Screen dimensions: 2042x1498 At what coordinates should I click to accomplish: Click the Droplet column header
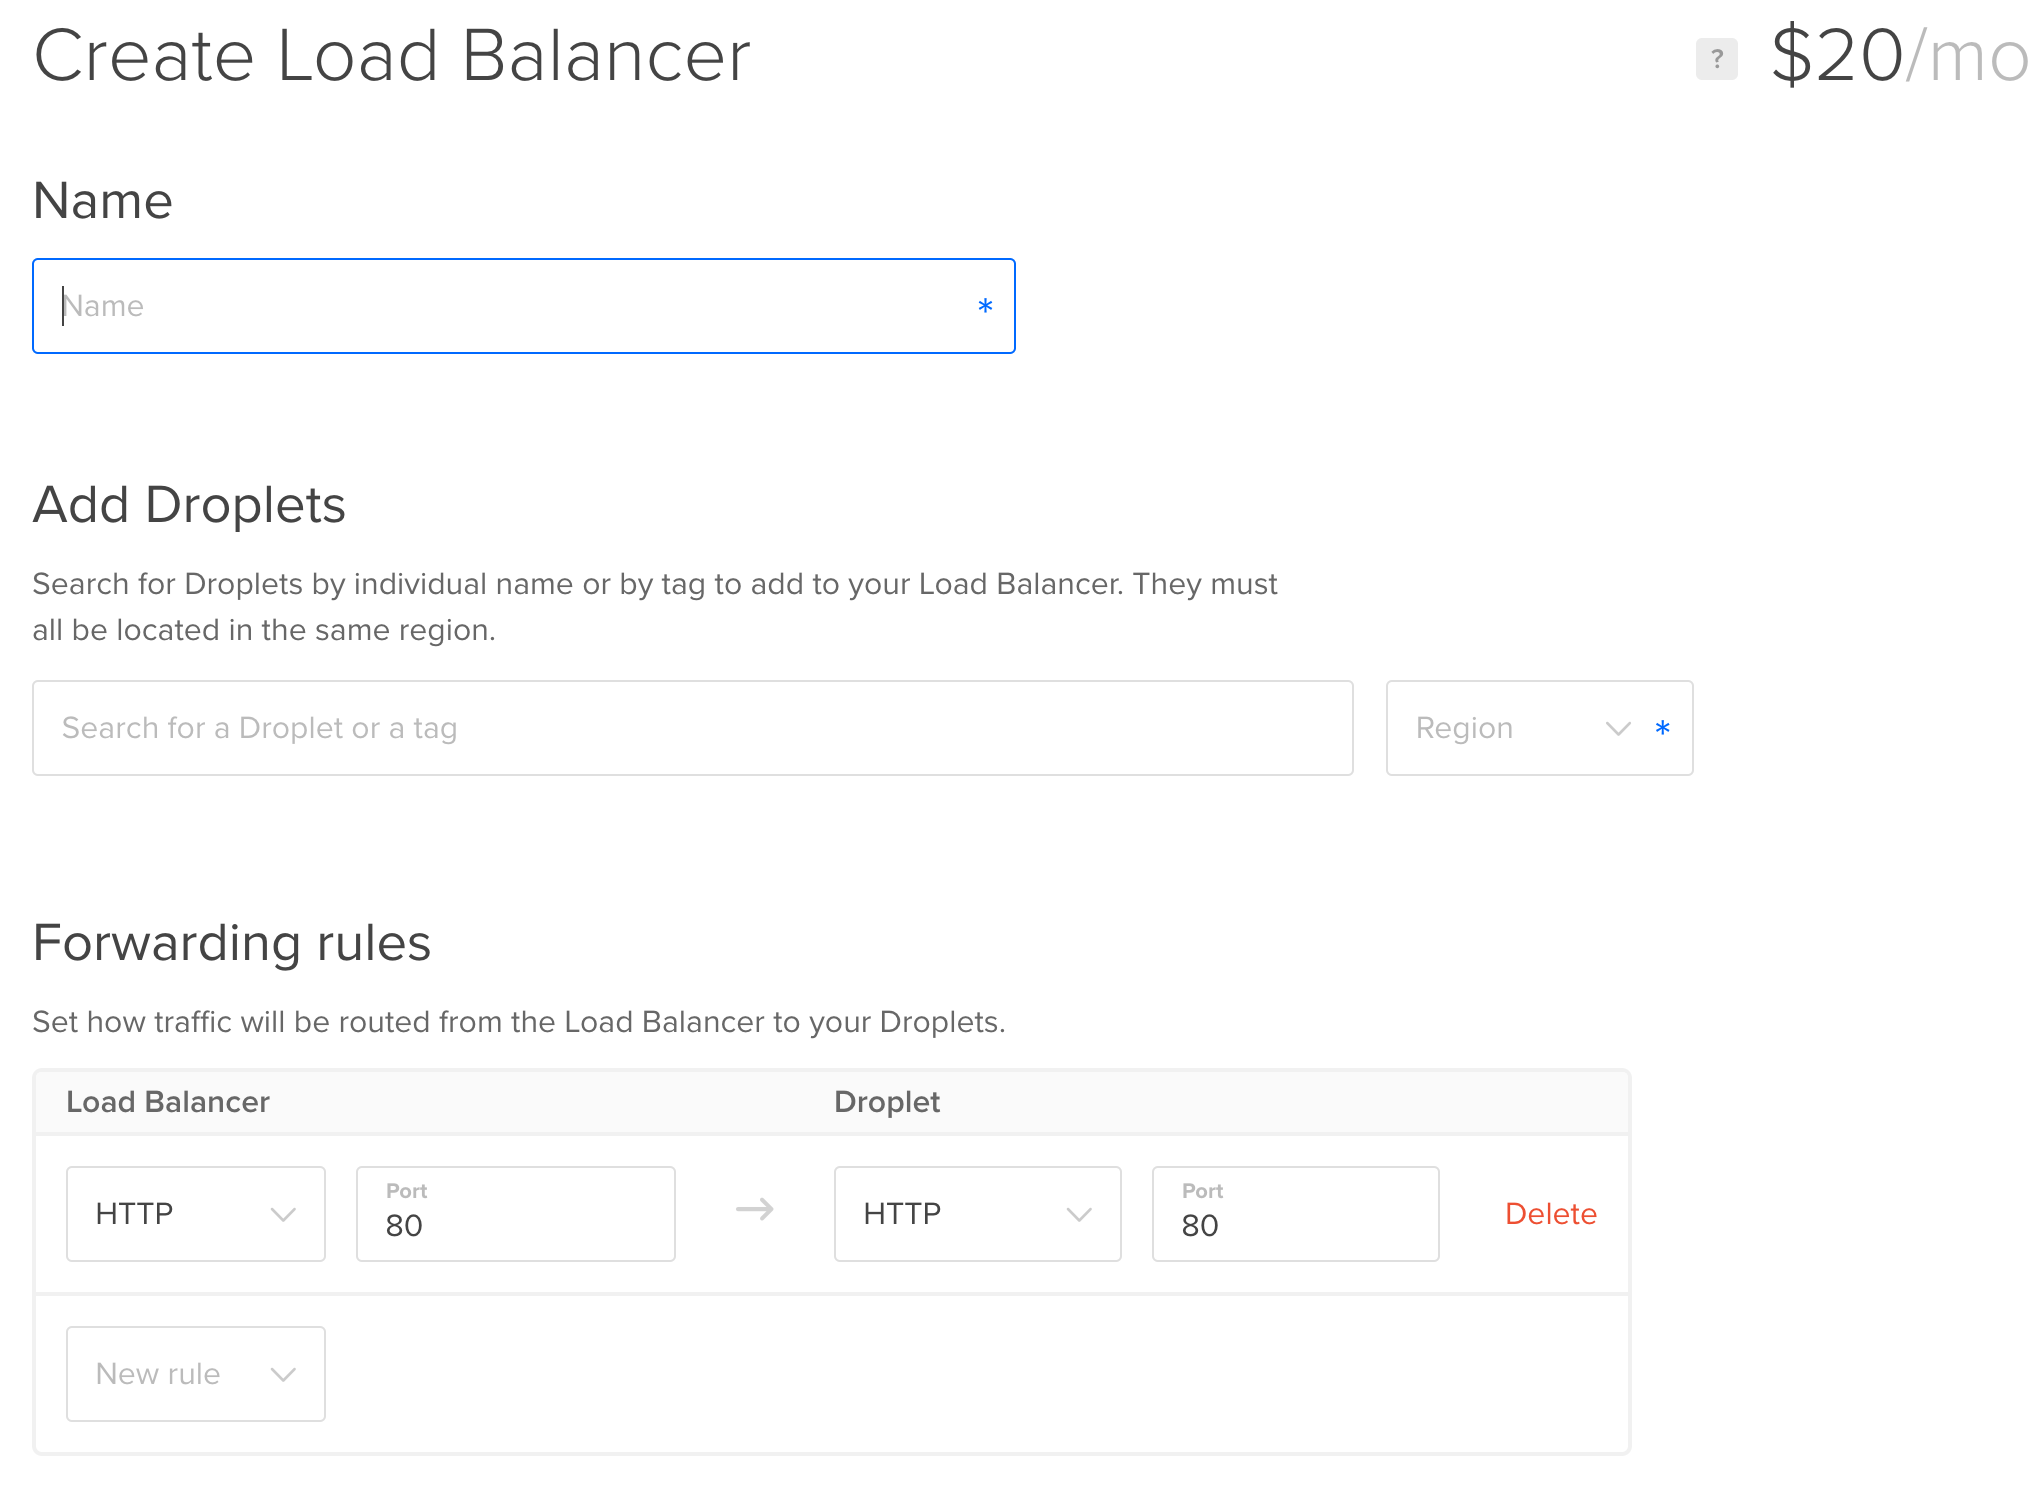point(886,1101)
